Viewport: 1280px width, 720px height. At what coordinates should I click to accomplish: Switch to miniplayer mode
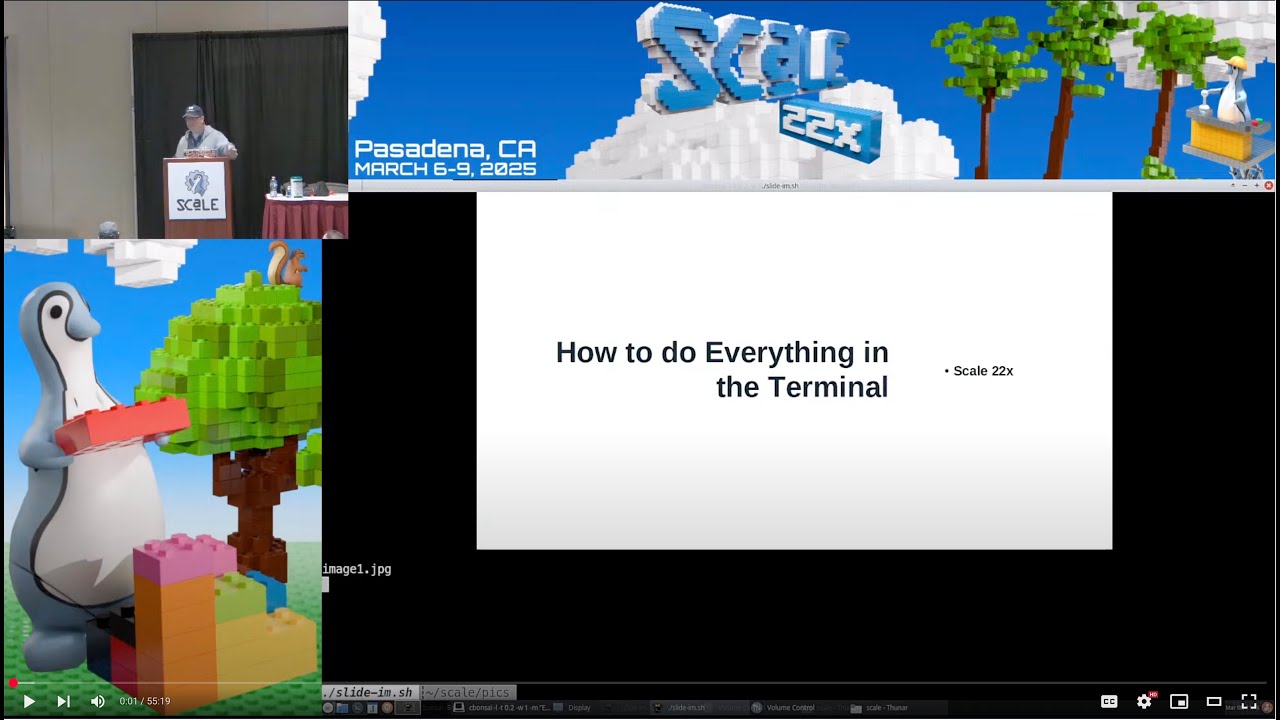coord(1179,701)
